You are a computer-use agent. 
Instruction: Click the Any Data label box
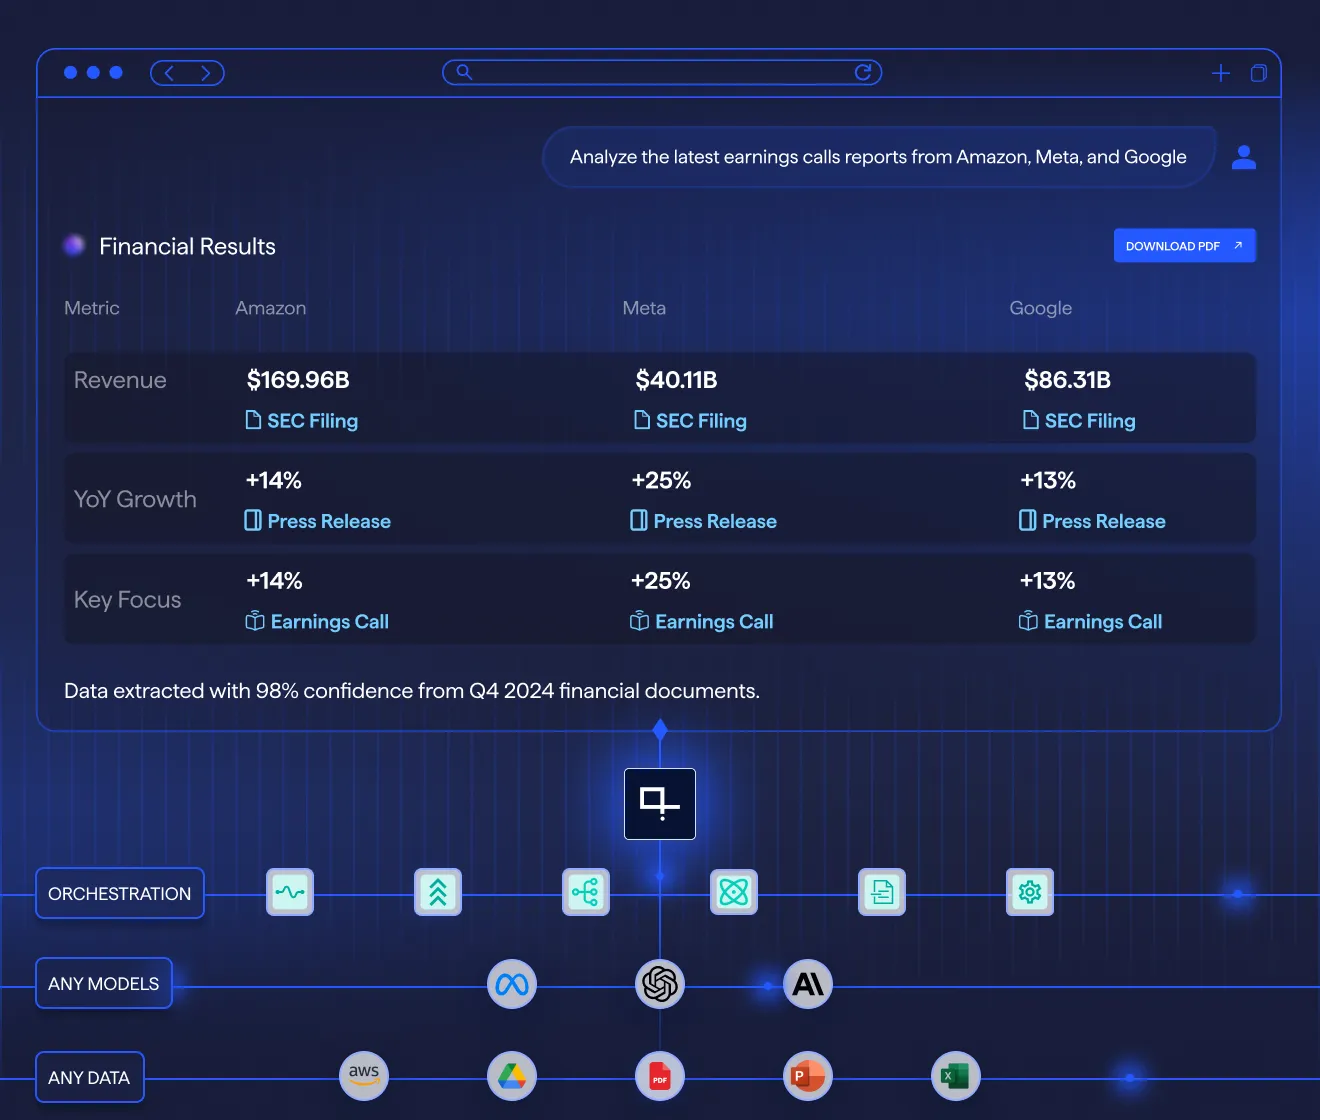point(90,1077)
